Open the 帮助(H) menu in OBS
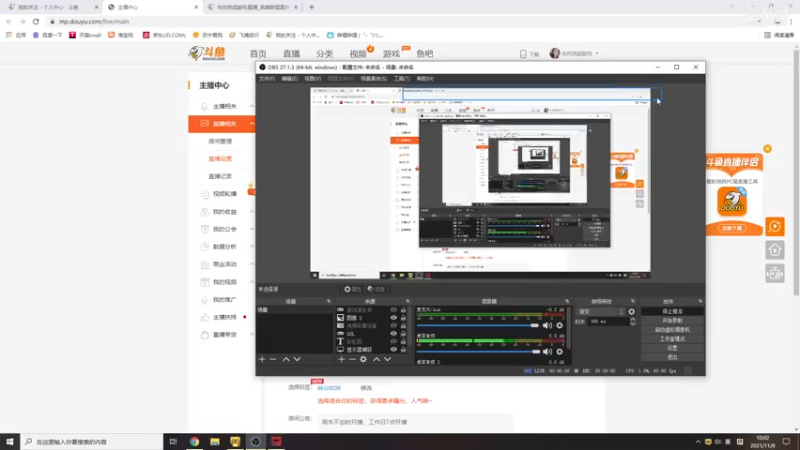Screen dimensions: 800x450 (425, 79)
